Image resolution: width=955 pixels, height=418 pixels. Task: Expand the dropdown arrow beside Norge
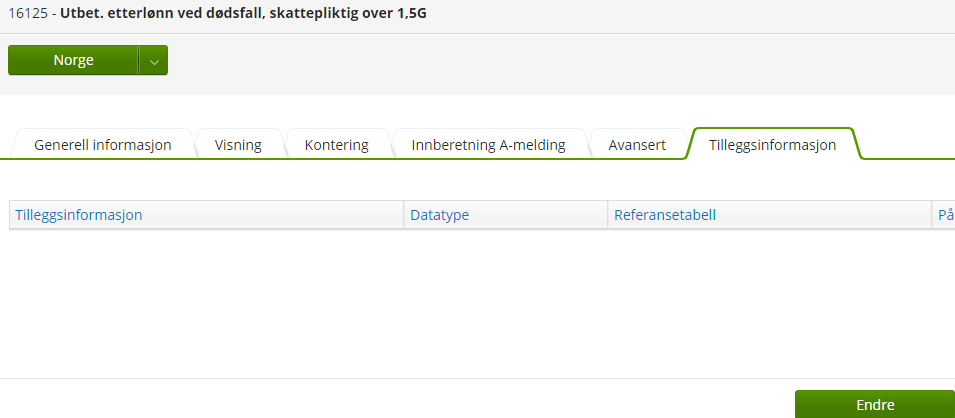coord(154,60)
